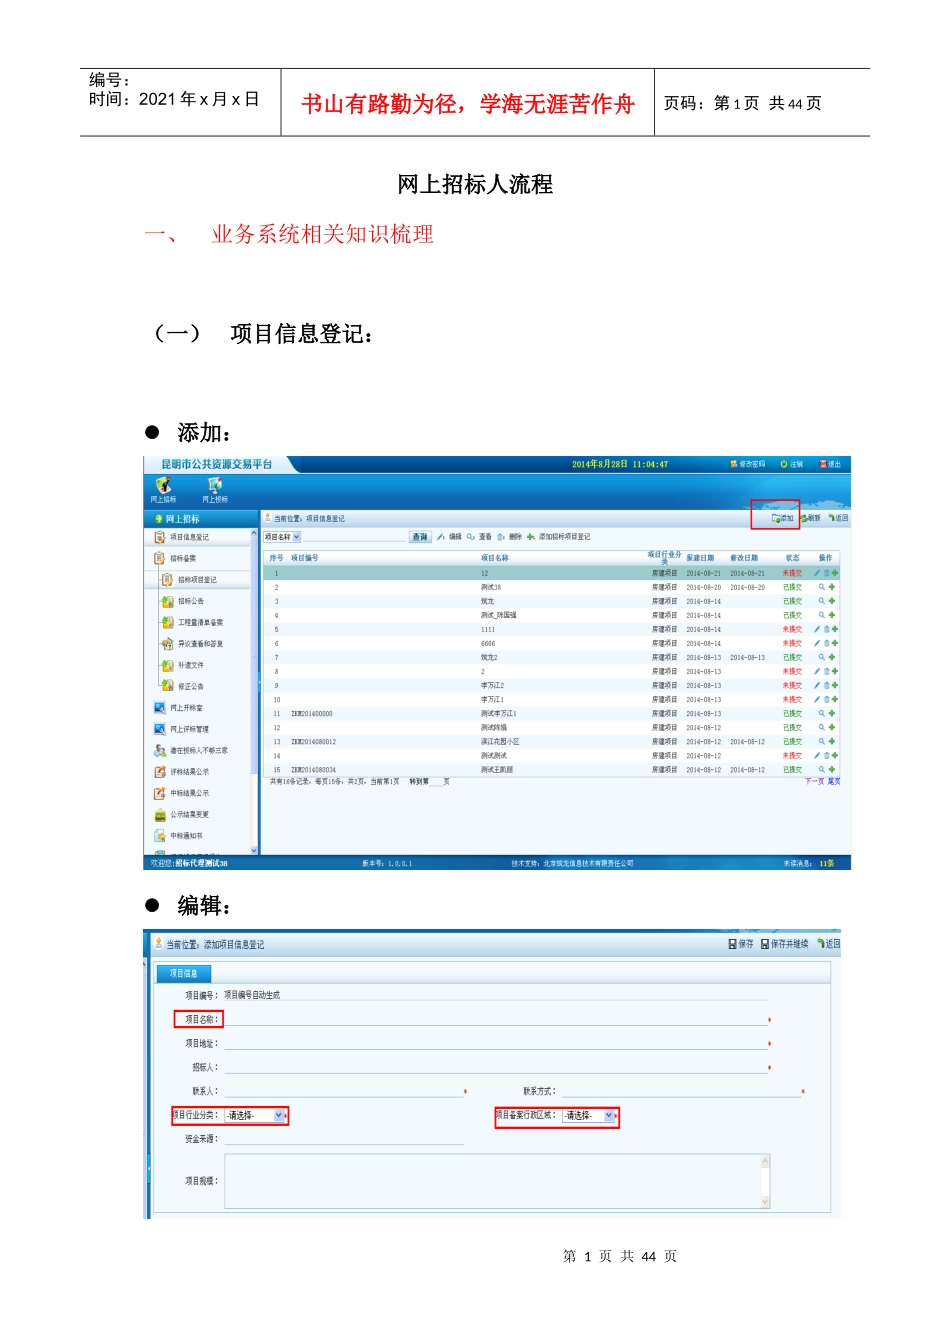Click the 资金来源 input field
Screen dimensions: 950x1344
tap(343, 1138)
